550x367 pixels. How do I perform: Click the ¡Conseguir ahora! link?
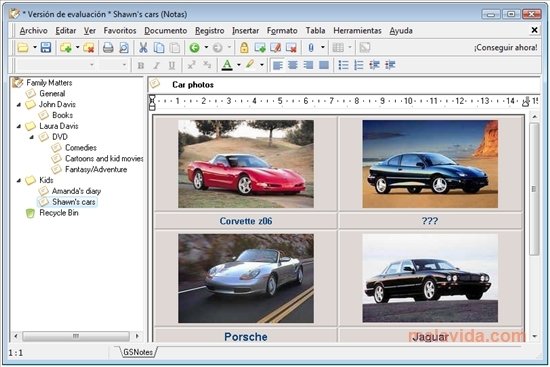pos(505,47)
